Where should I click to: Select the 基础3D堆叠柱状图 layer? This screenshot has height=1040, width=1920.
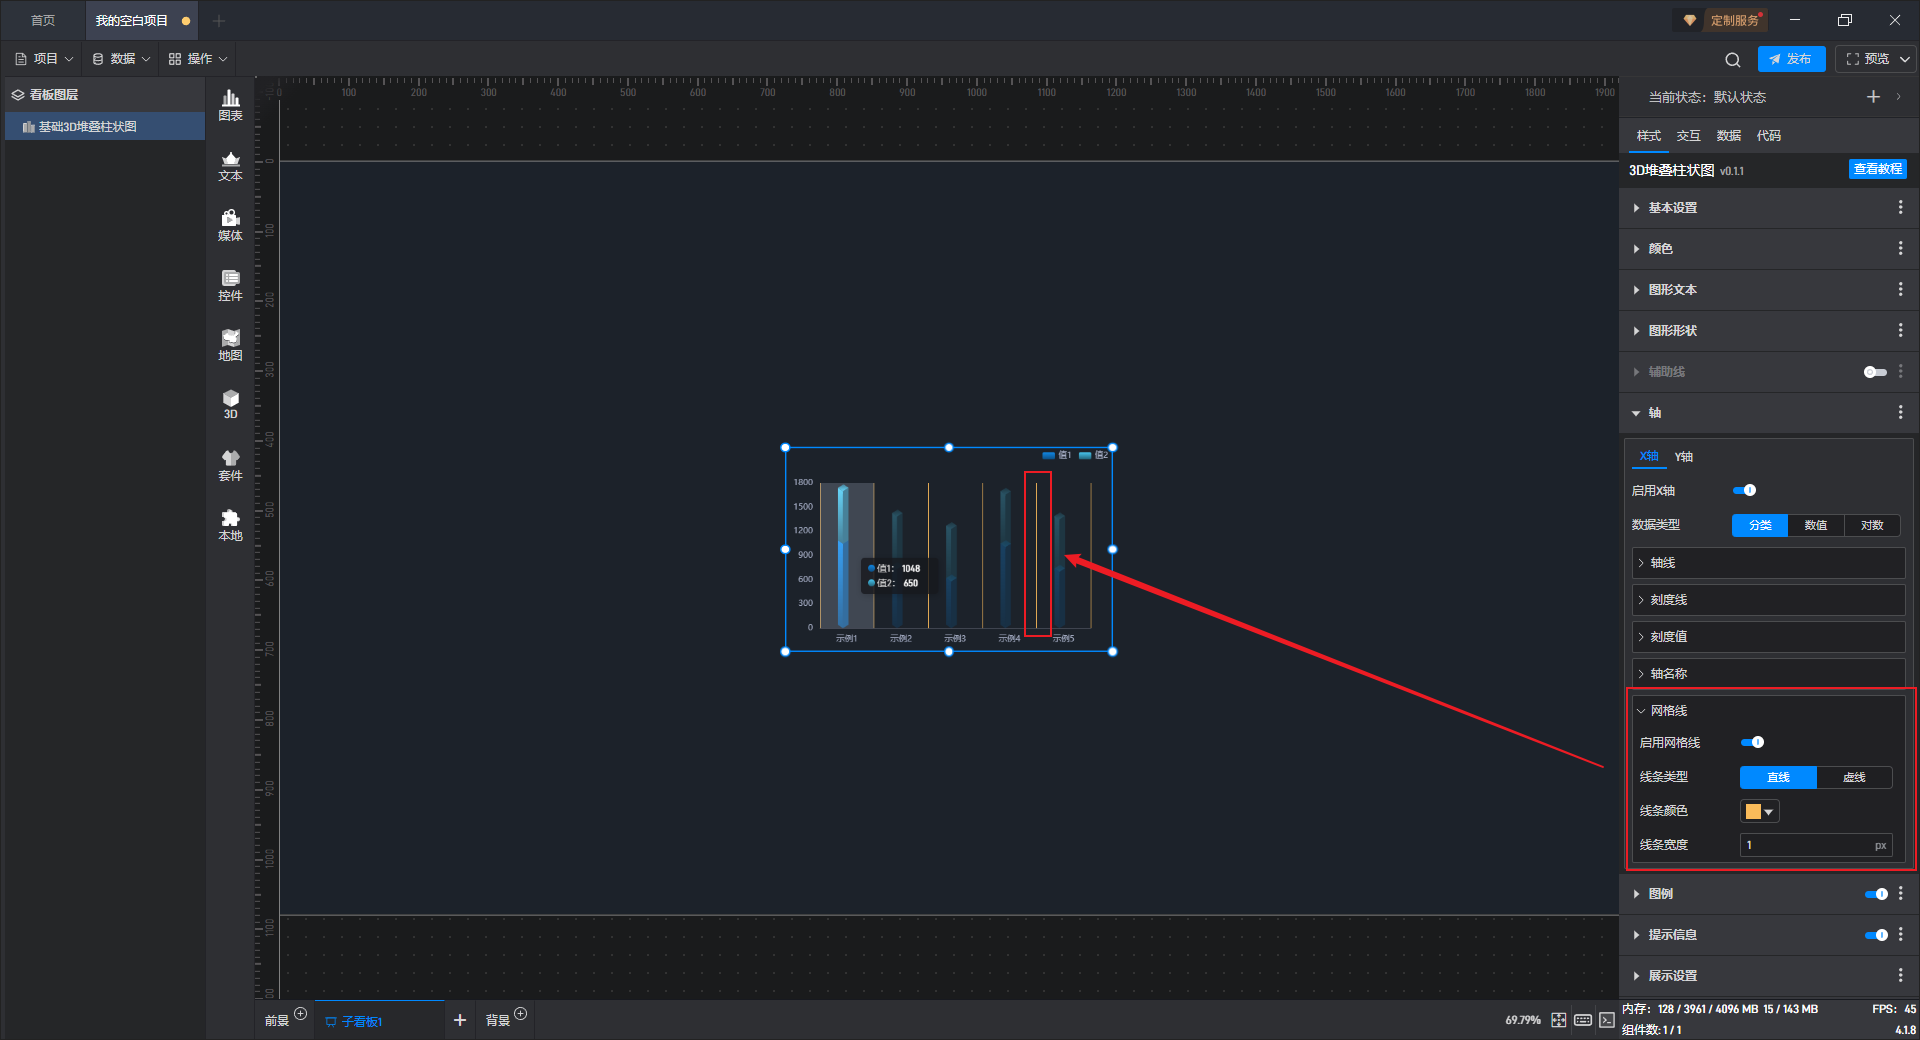105,127
